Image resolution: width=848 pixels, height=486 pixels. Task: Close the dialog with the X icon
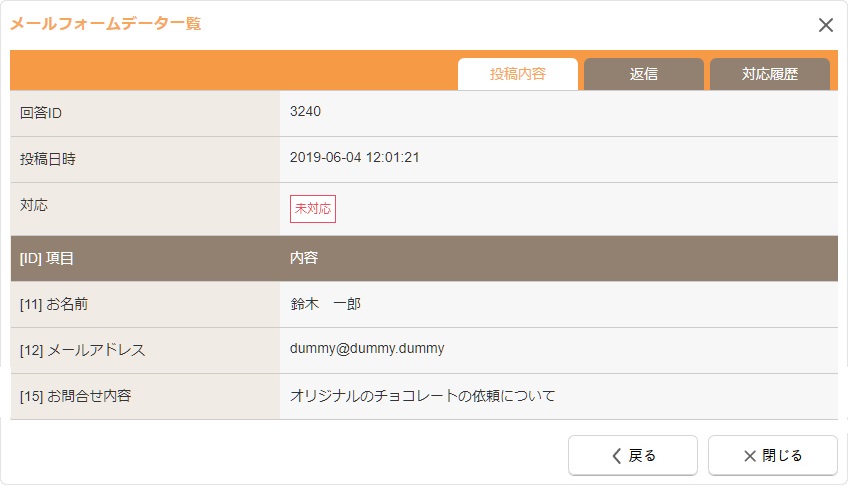(x=825, y=26)
